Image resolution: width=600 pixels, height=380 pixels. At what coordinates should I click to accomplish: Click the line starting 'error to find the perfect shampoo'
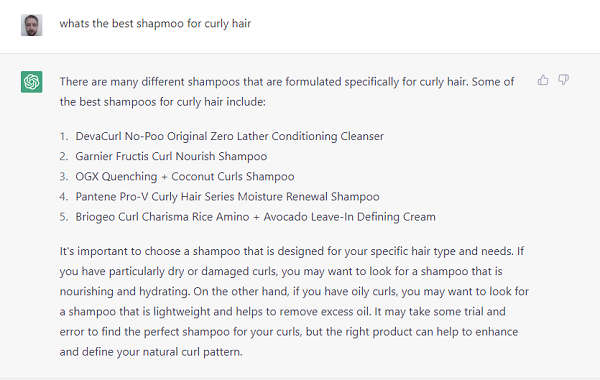(x=289, y=332)
